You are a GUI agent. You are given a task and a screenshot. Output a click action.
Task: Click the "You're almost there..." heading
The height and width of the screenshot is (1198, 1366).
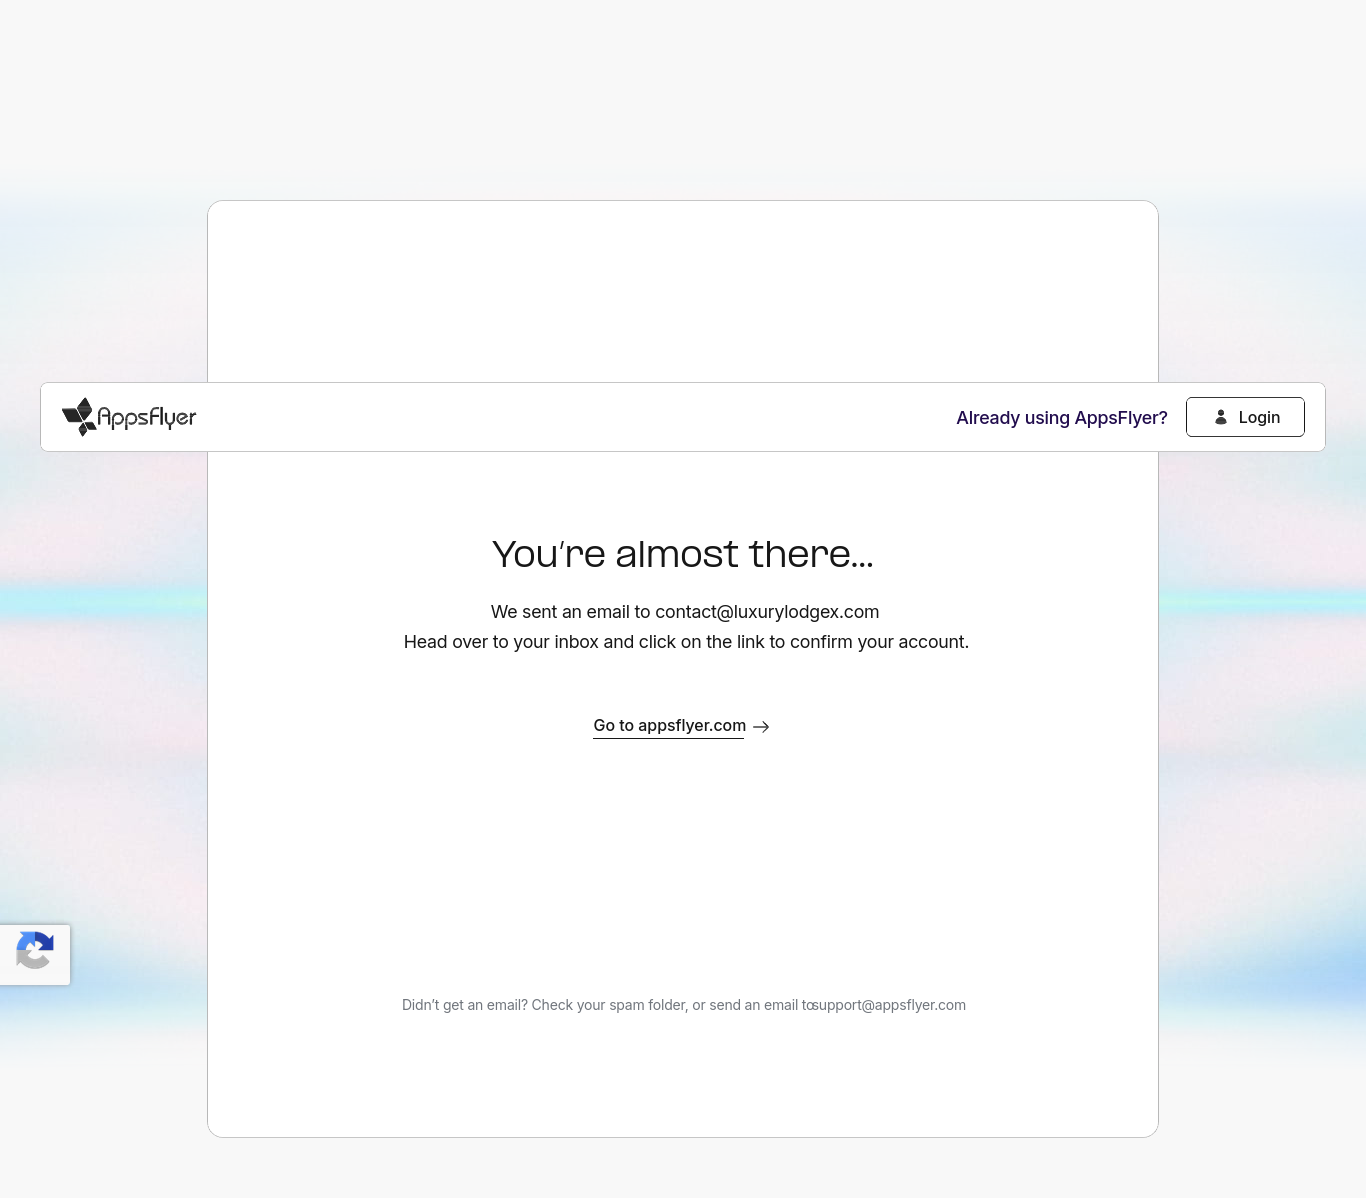pos(682,554)
